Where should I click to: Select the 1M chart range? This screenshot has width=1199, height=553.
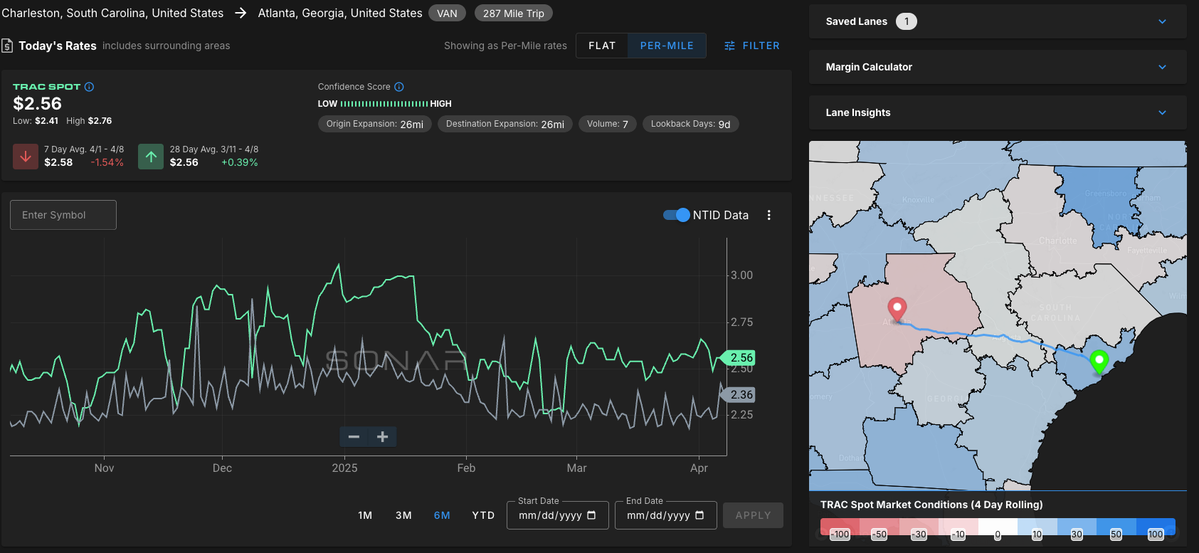(x=366, y=516)
